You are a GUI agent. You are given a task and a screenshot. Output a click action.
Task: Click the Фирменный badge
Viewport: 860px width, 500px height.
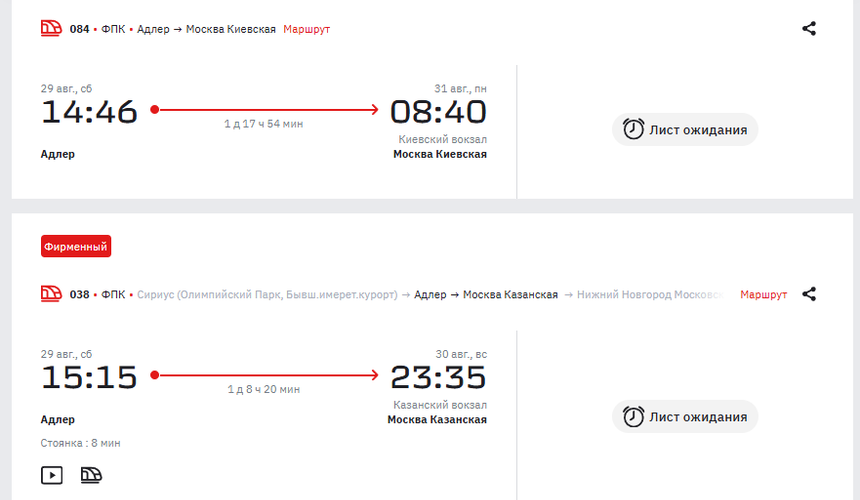click(x=76, y=246)
